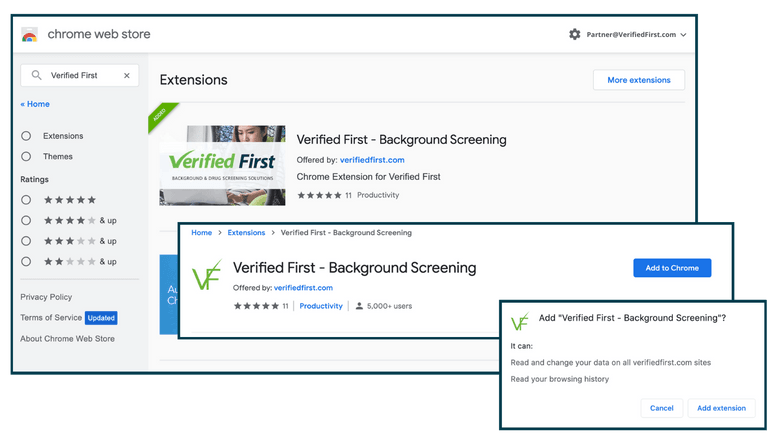This screenshot has width=780, height=439.
Task: Filter by three stars & up
Action: tap(26, 241)
